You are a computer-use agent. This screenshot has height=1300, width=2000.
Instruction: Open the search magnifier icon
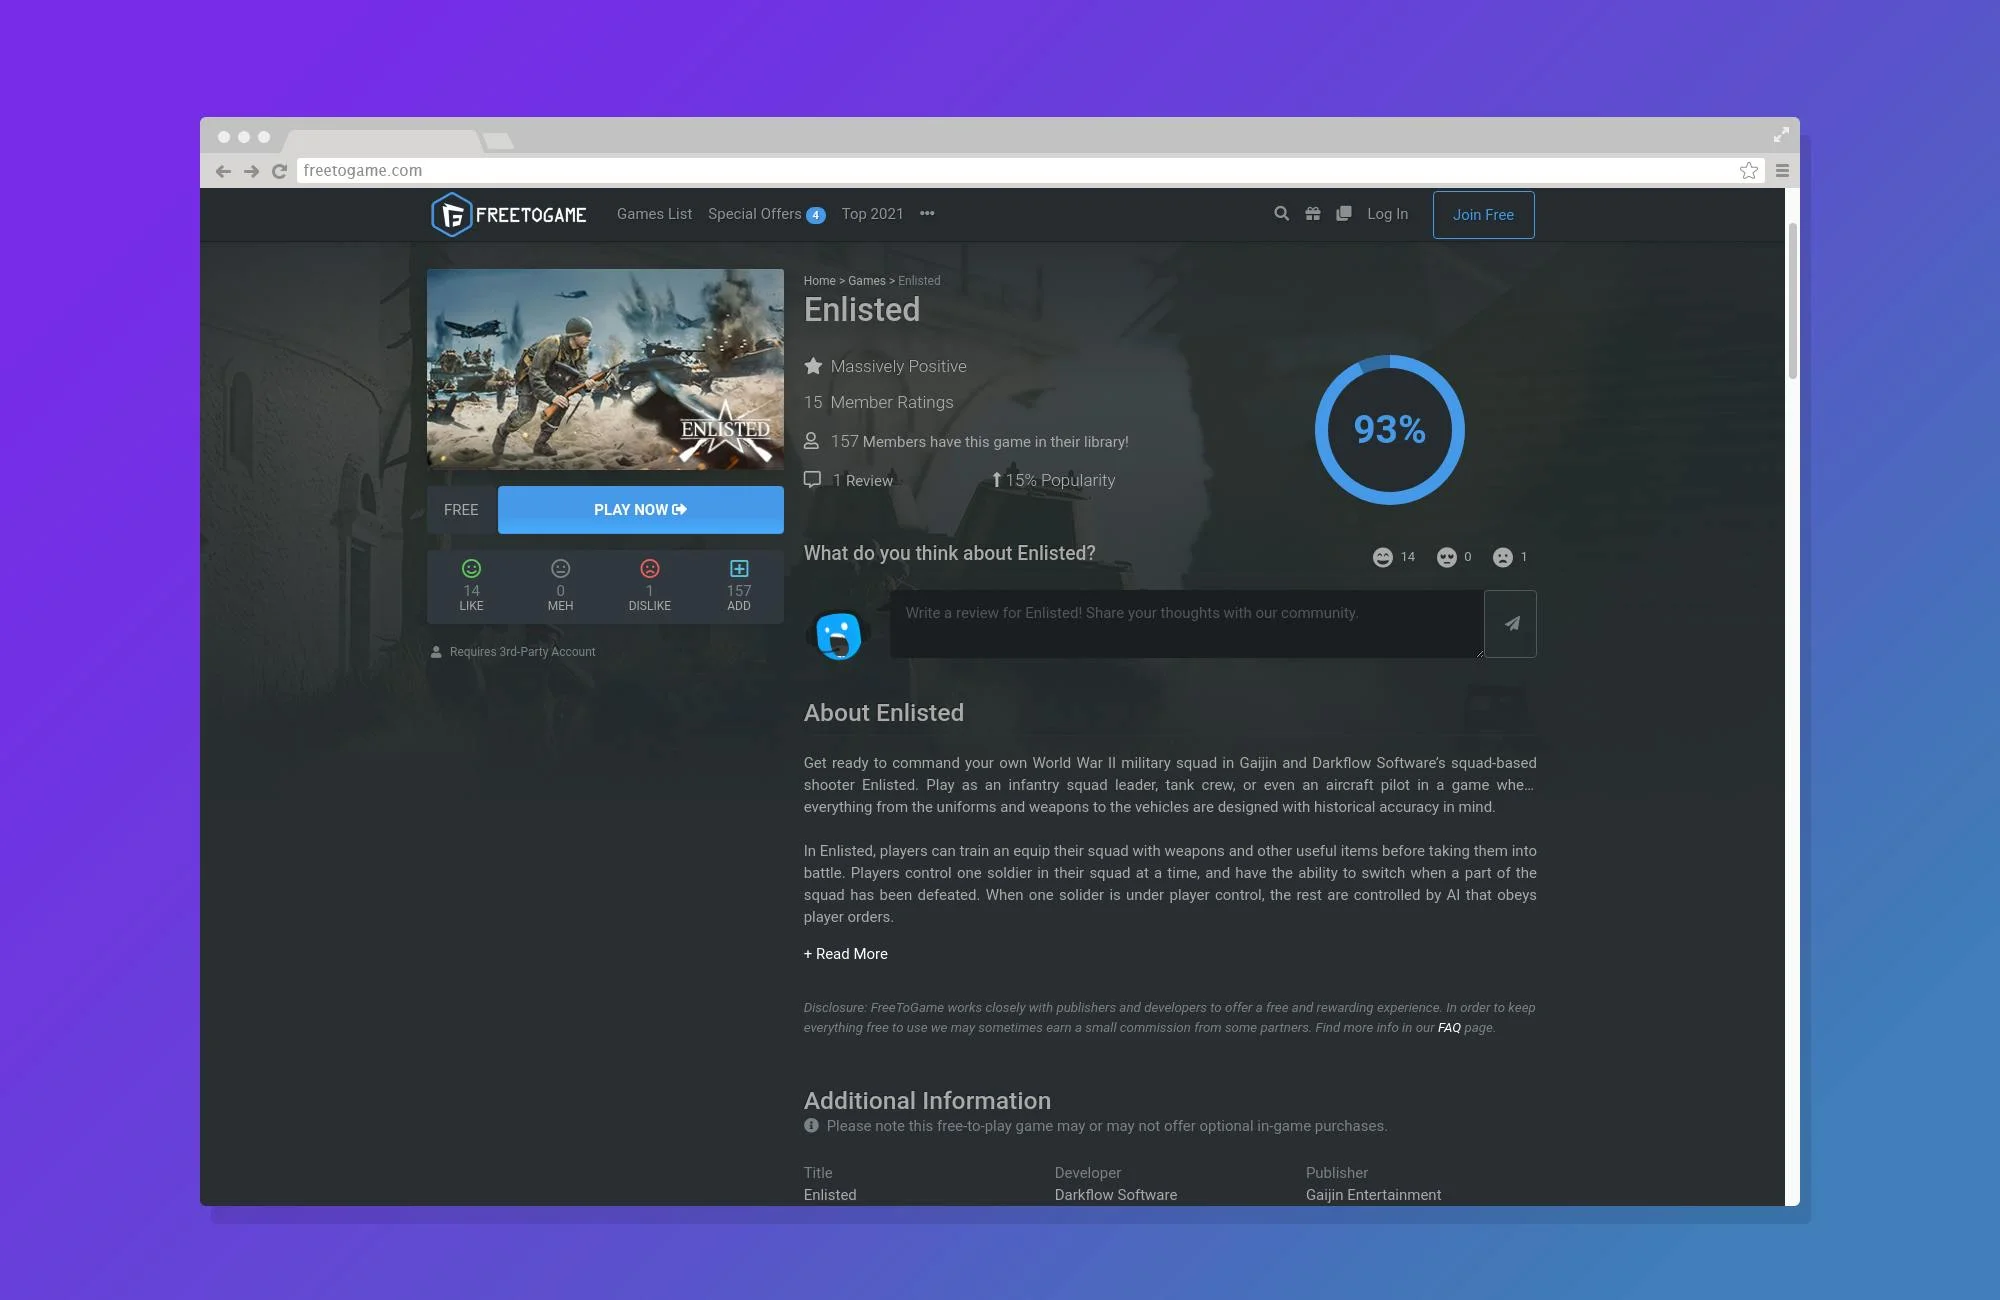click(x=1281, y=214)
